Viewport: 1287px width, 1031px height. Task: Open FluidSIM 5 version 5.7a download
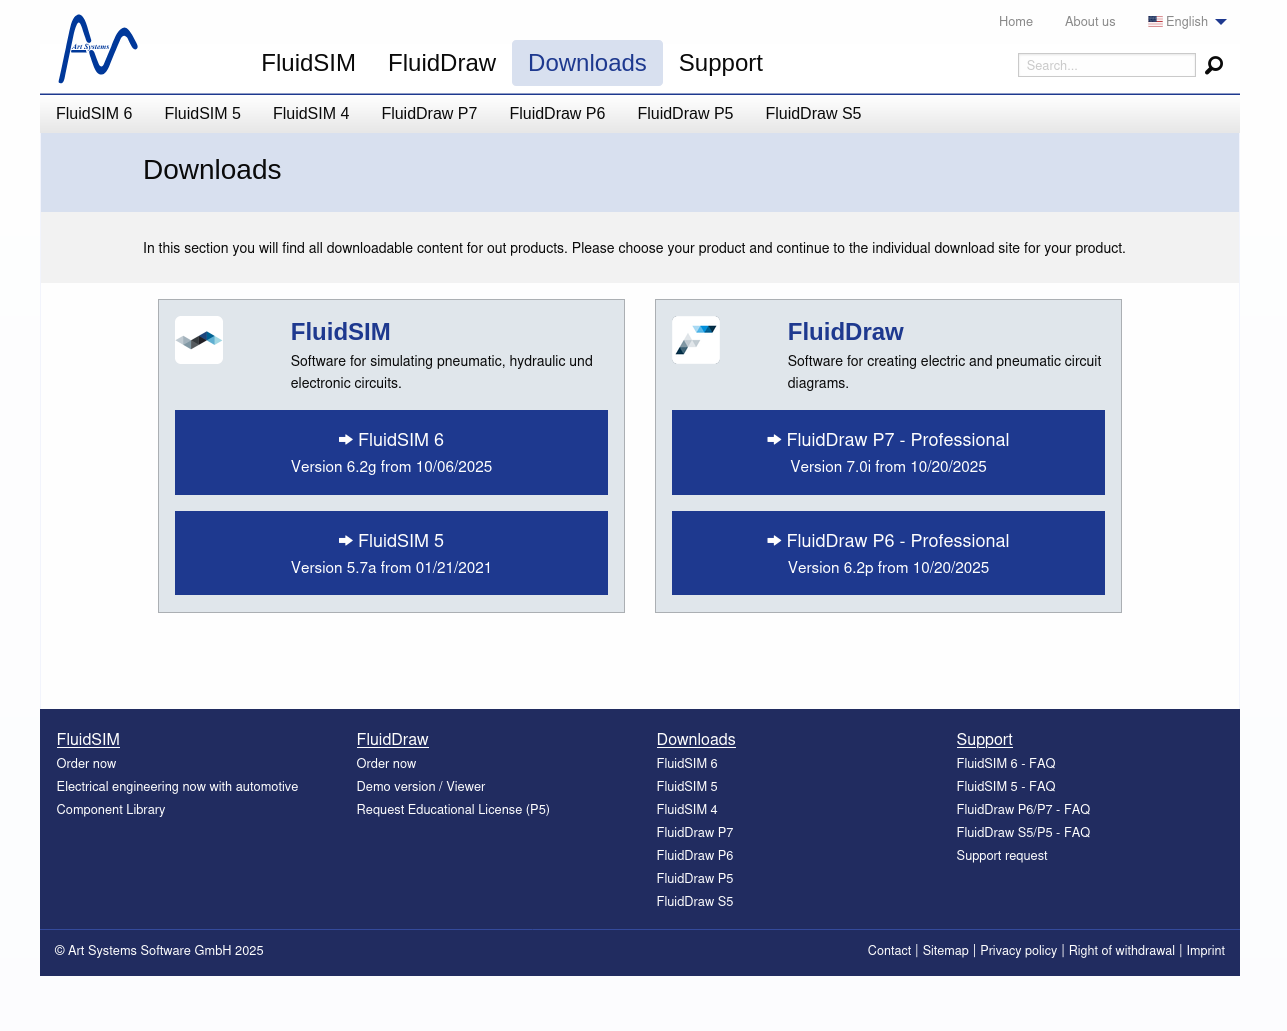[x=391, y=553]
